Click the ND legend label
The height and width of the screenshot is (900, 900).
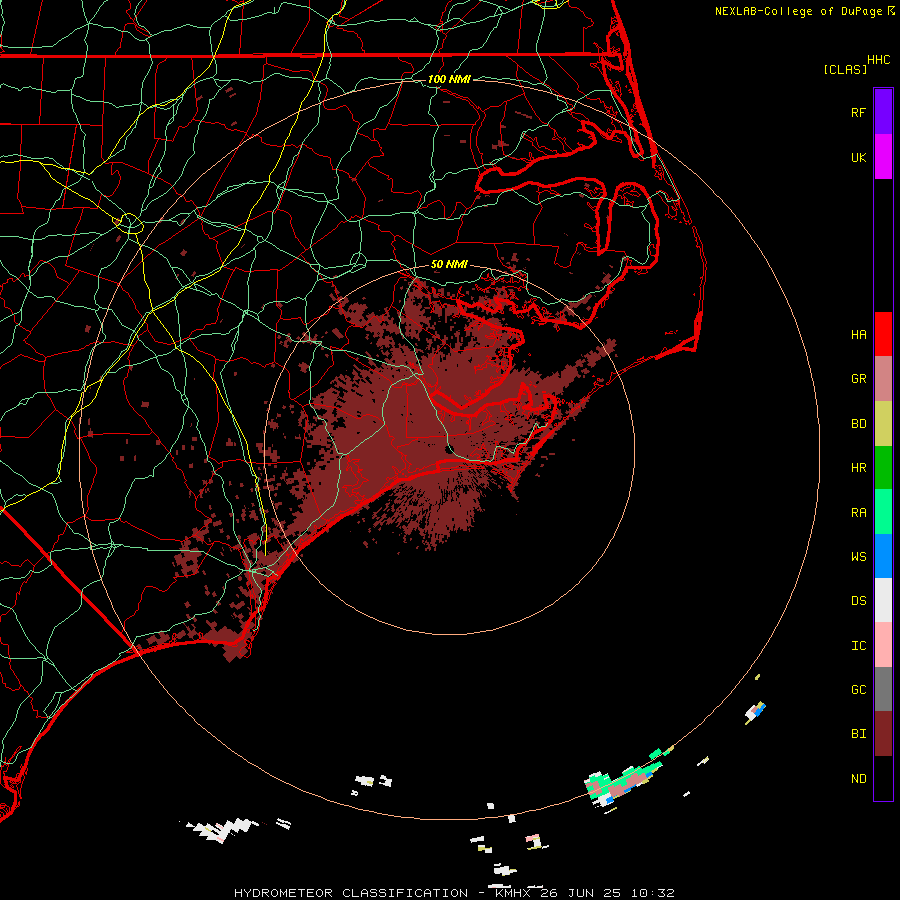tap(858, 778)
